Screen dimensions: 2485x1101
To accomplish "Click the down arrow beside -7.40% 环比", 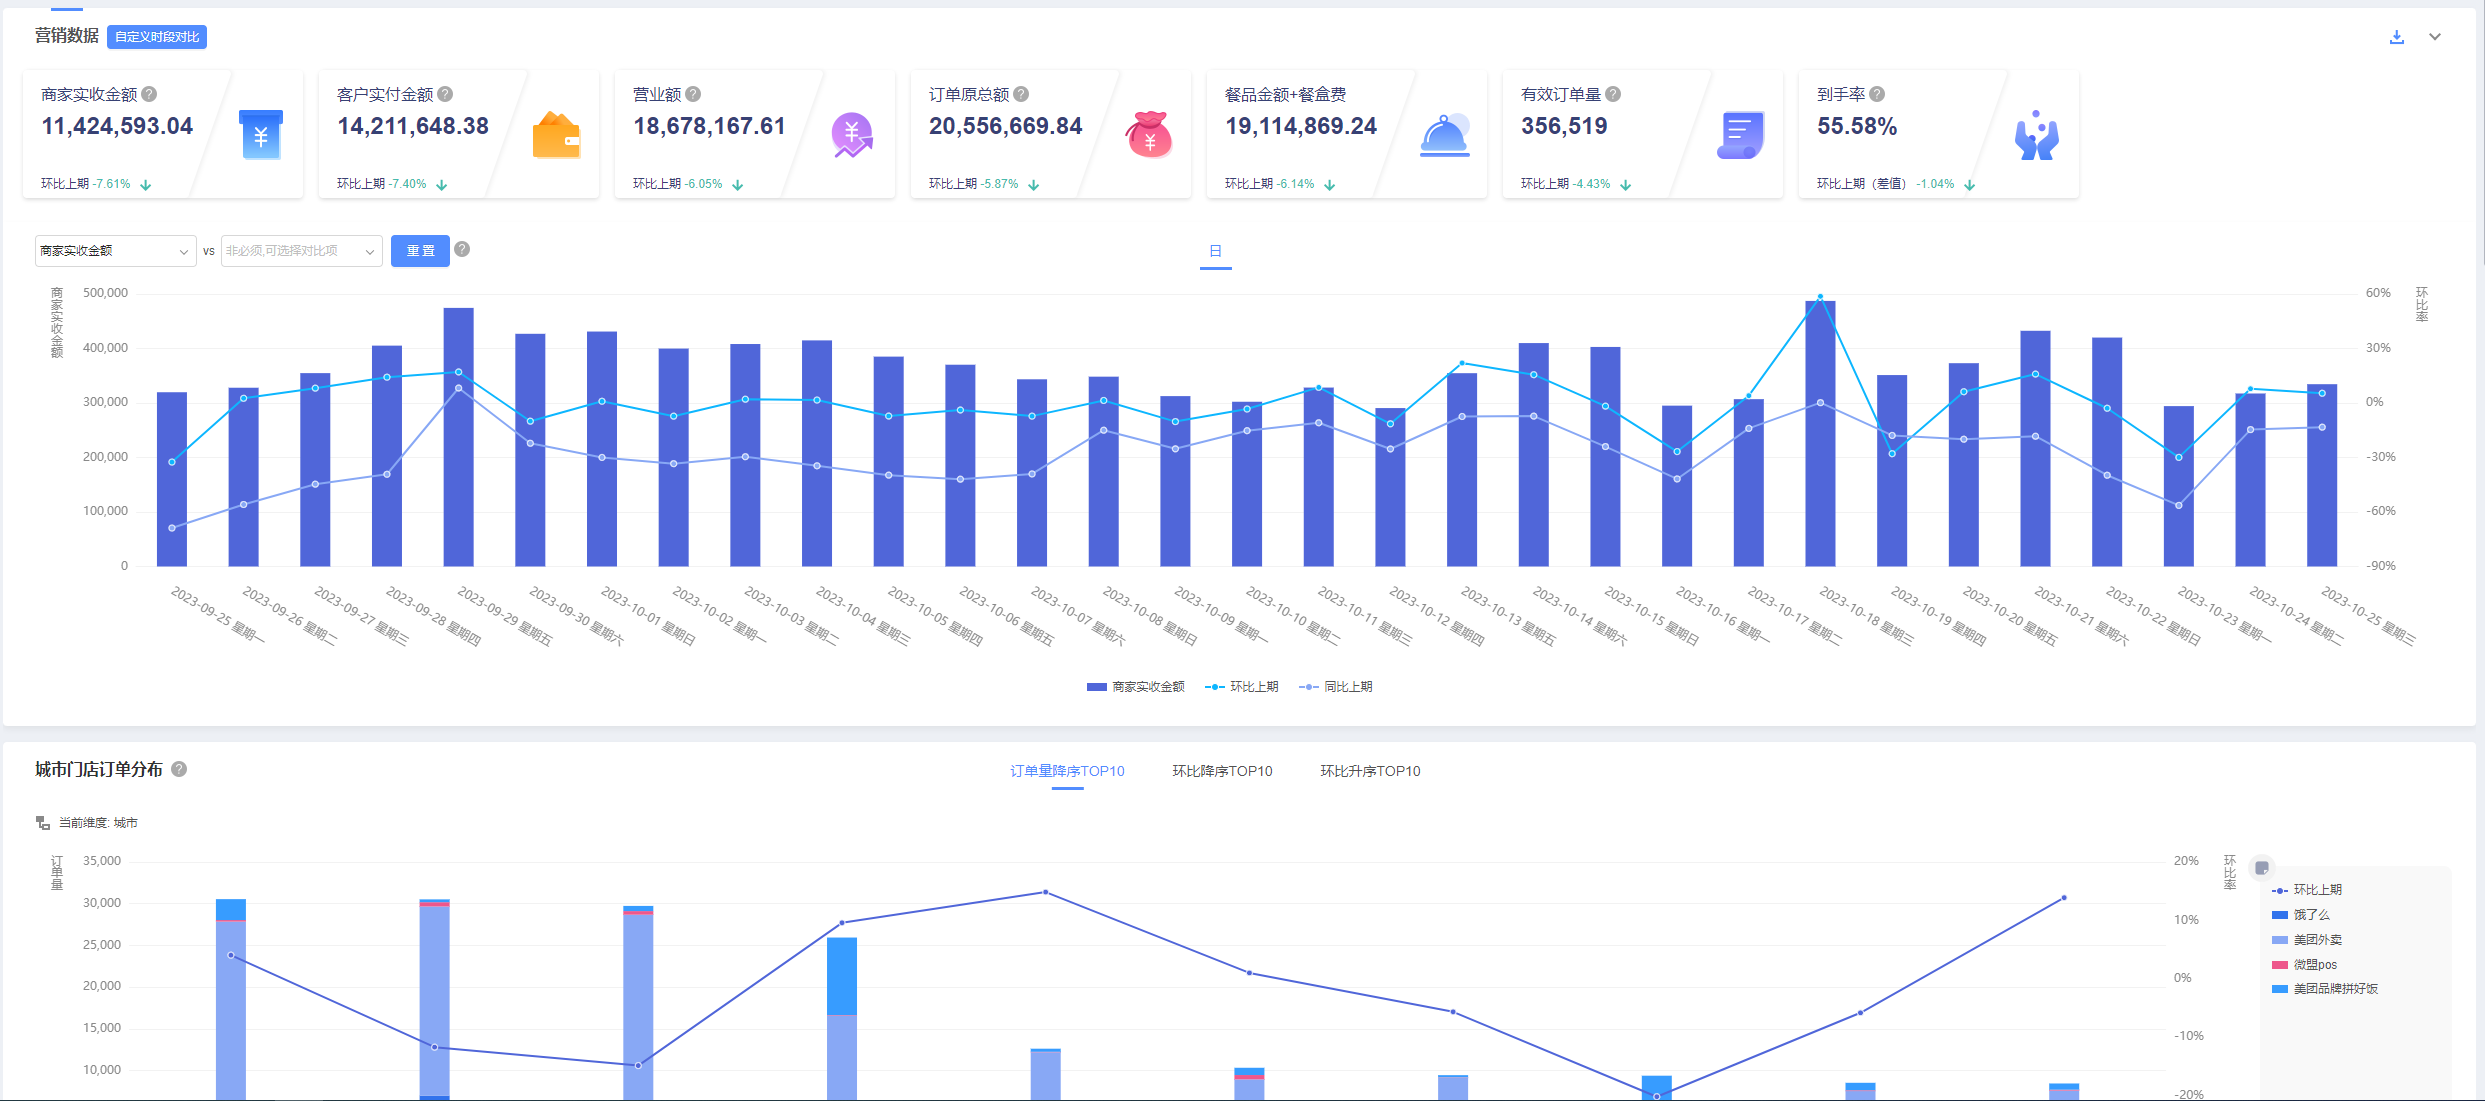I will tap(442, 185).
